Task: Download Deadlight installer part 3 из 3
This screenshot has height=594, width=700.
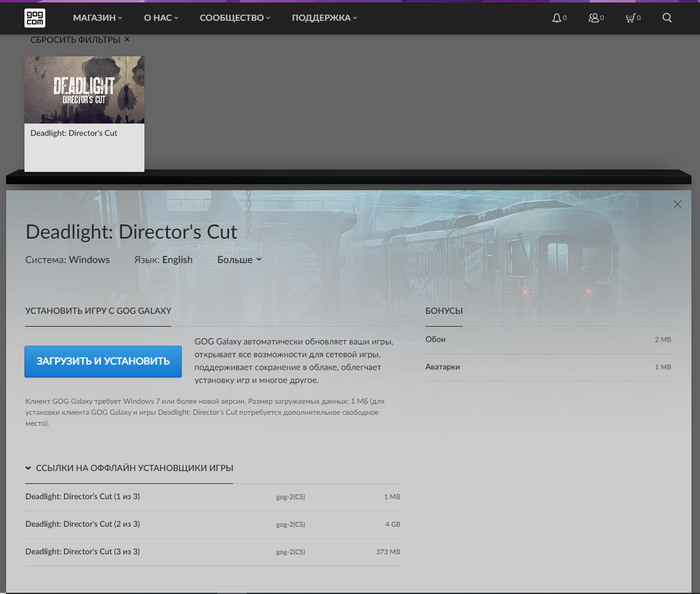Action: tap(83, 551)
